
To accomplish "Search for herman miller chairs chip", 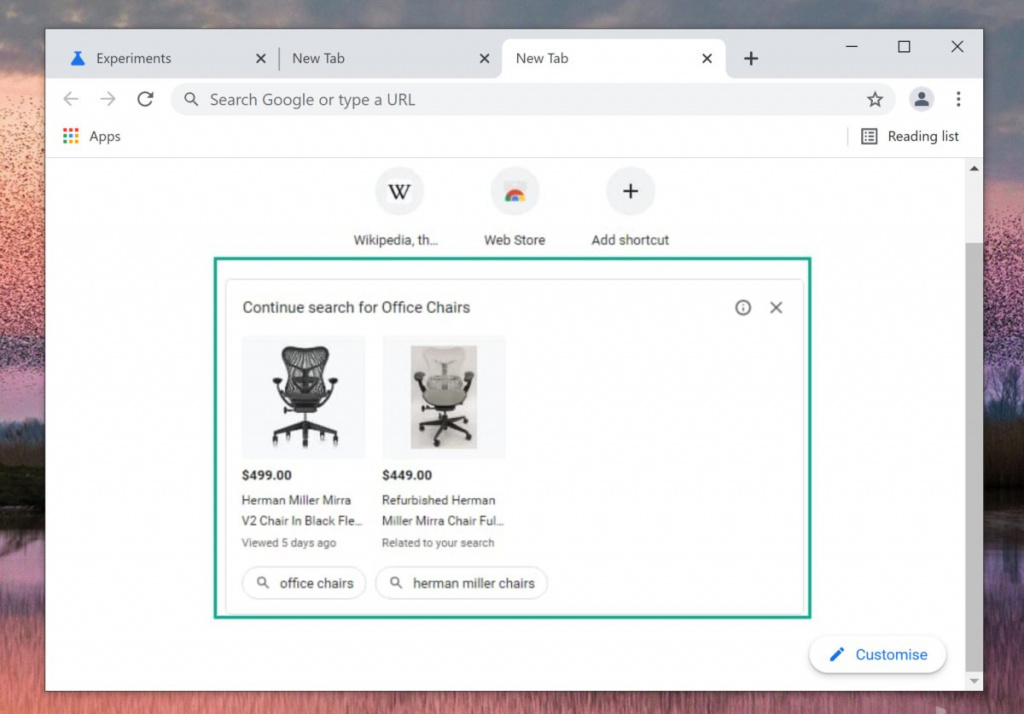I will click(x=461, y=583).
